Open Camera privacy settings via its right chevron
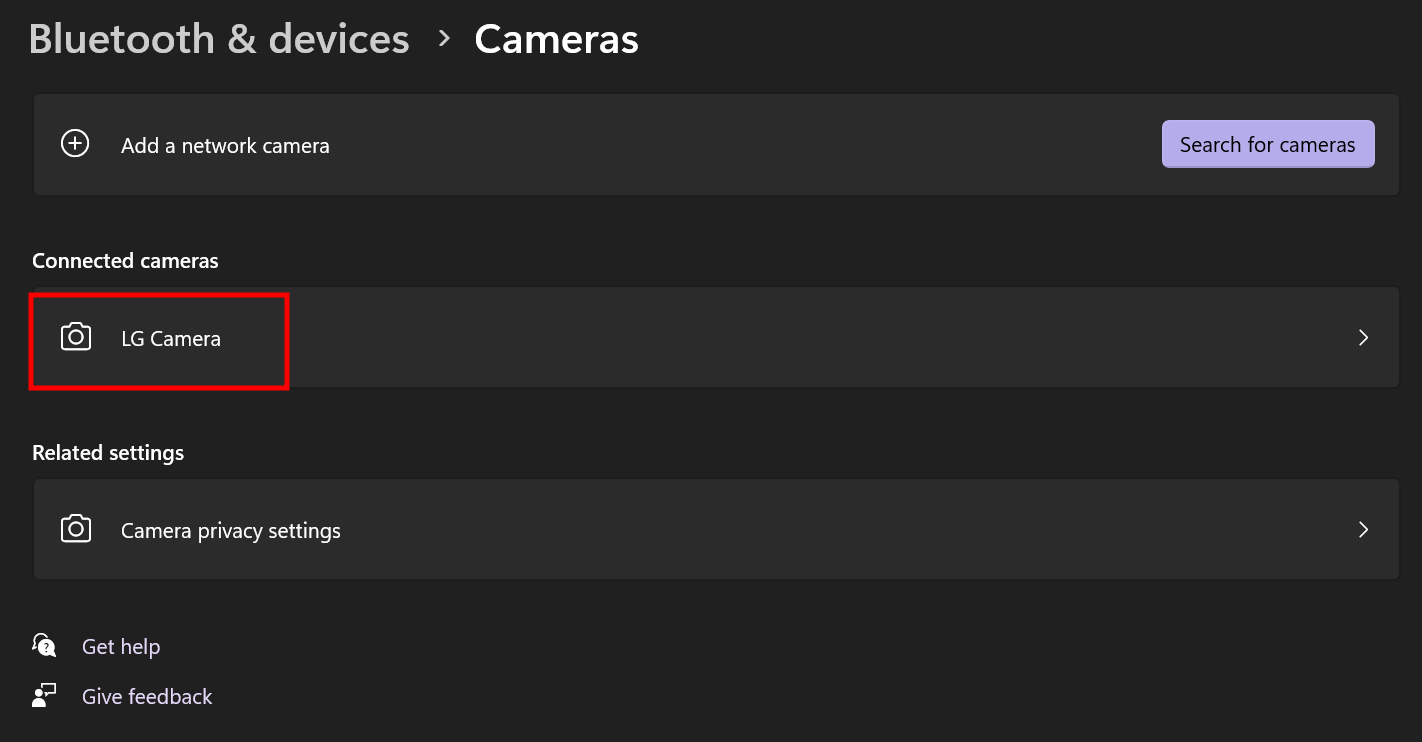 tap(1363, 530)
